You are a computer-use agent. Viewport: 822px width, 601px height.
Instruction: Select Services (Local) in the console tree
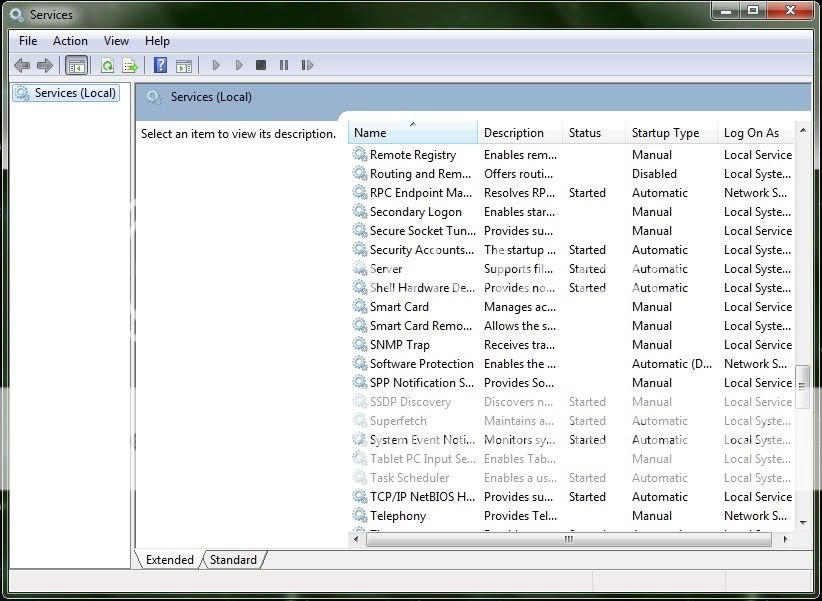(x=75, y=93)
